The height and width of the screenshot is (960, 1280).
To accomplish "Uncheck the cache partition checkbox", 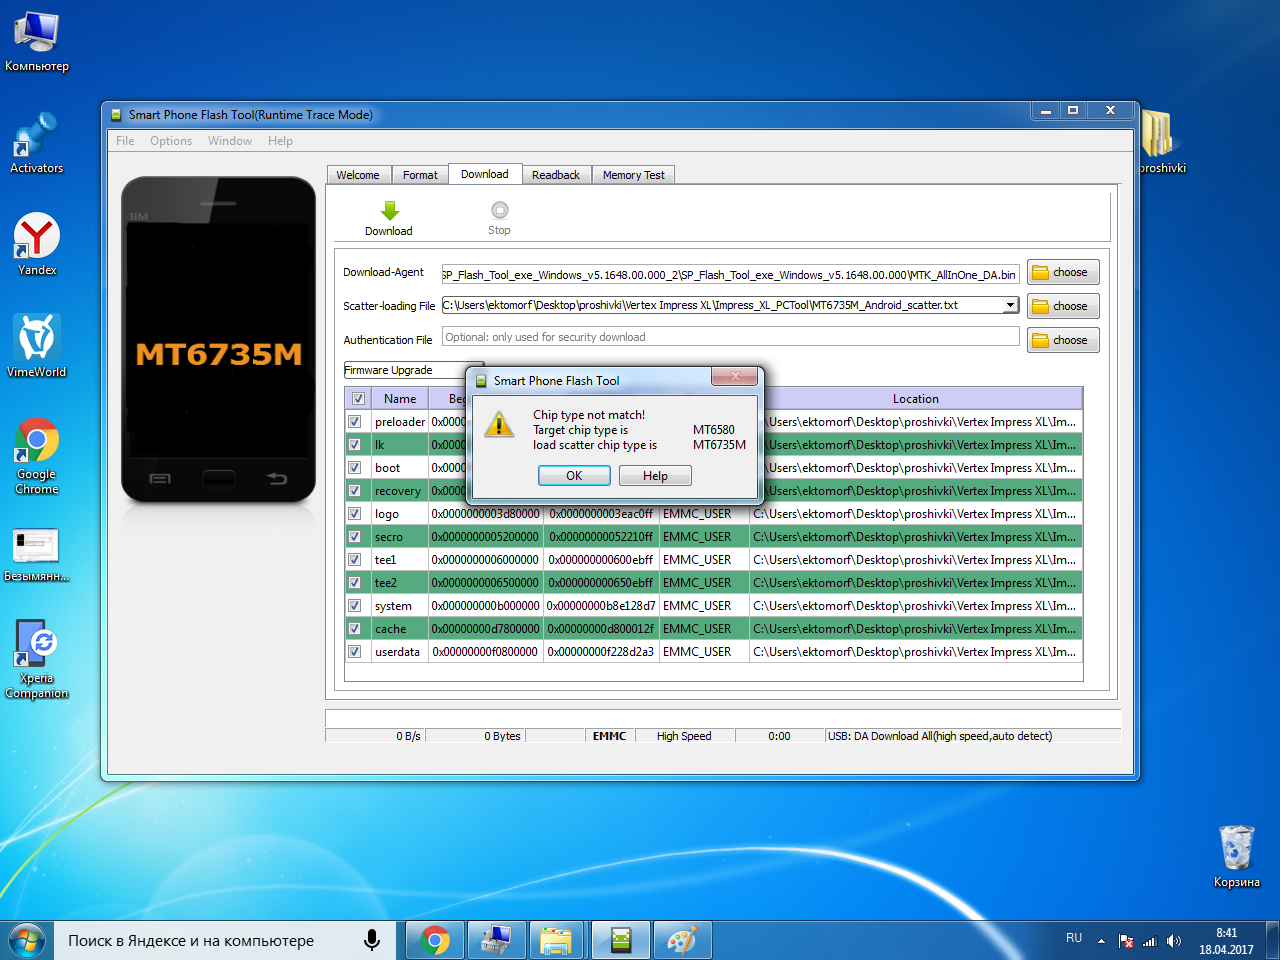I will [354, 628].
